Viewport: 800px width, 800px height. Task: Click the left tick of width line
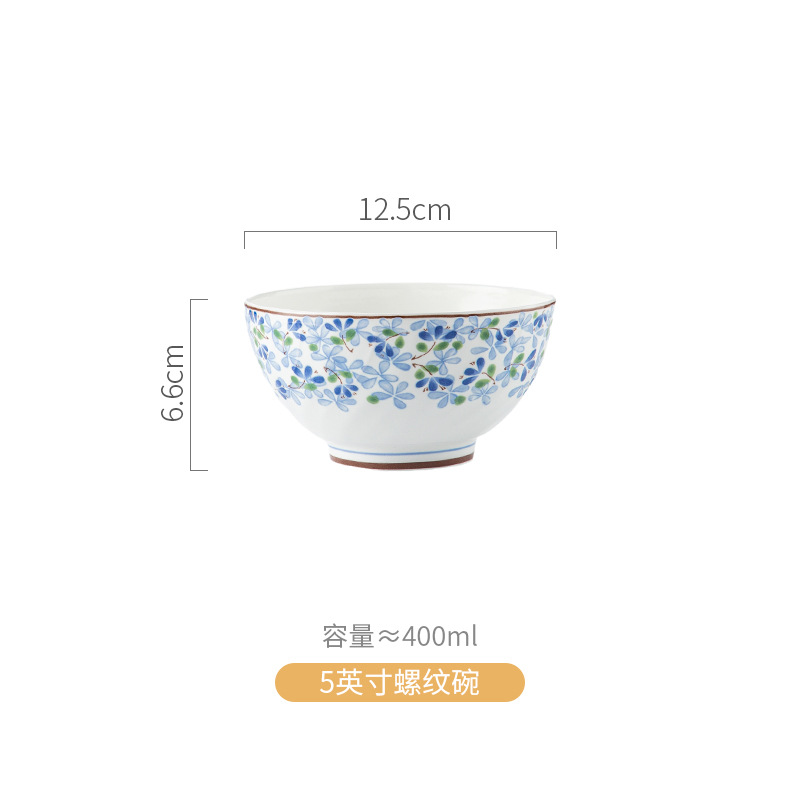click(244, 240)
